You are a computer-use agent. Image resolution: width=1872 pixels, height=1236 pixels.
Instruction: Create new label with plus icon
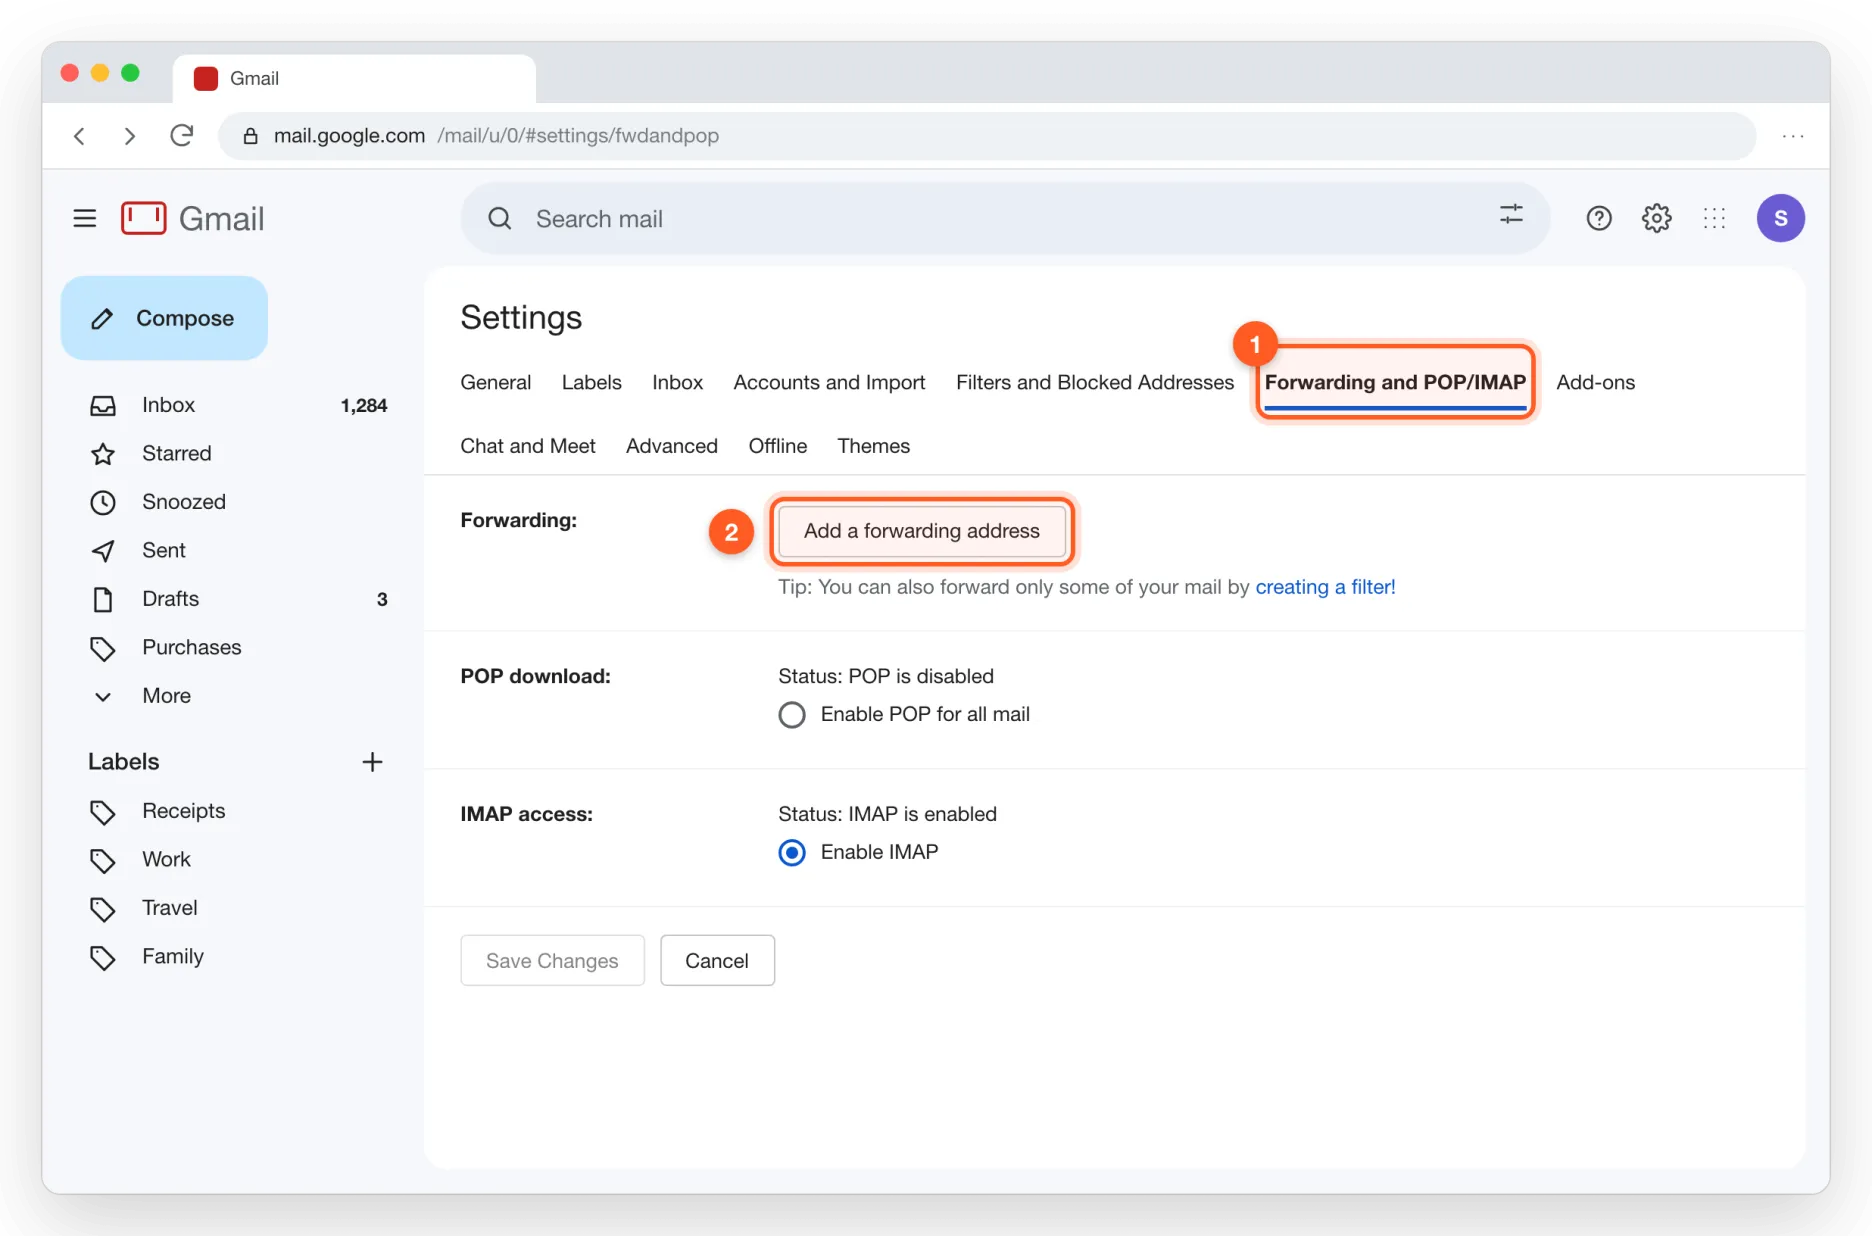pyautogui.click(x=372, y=762)
